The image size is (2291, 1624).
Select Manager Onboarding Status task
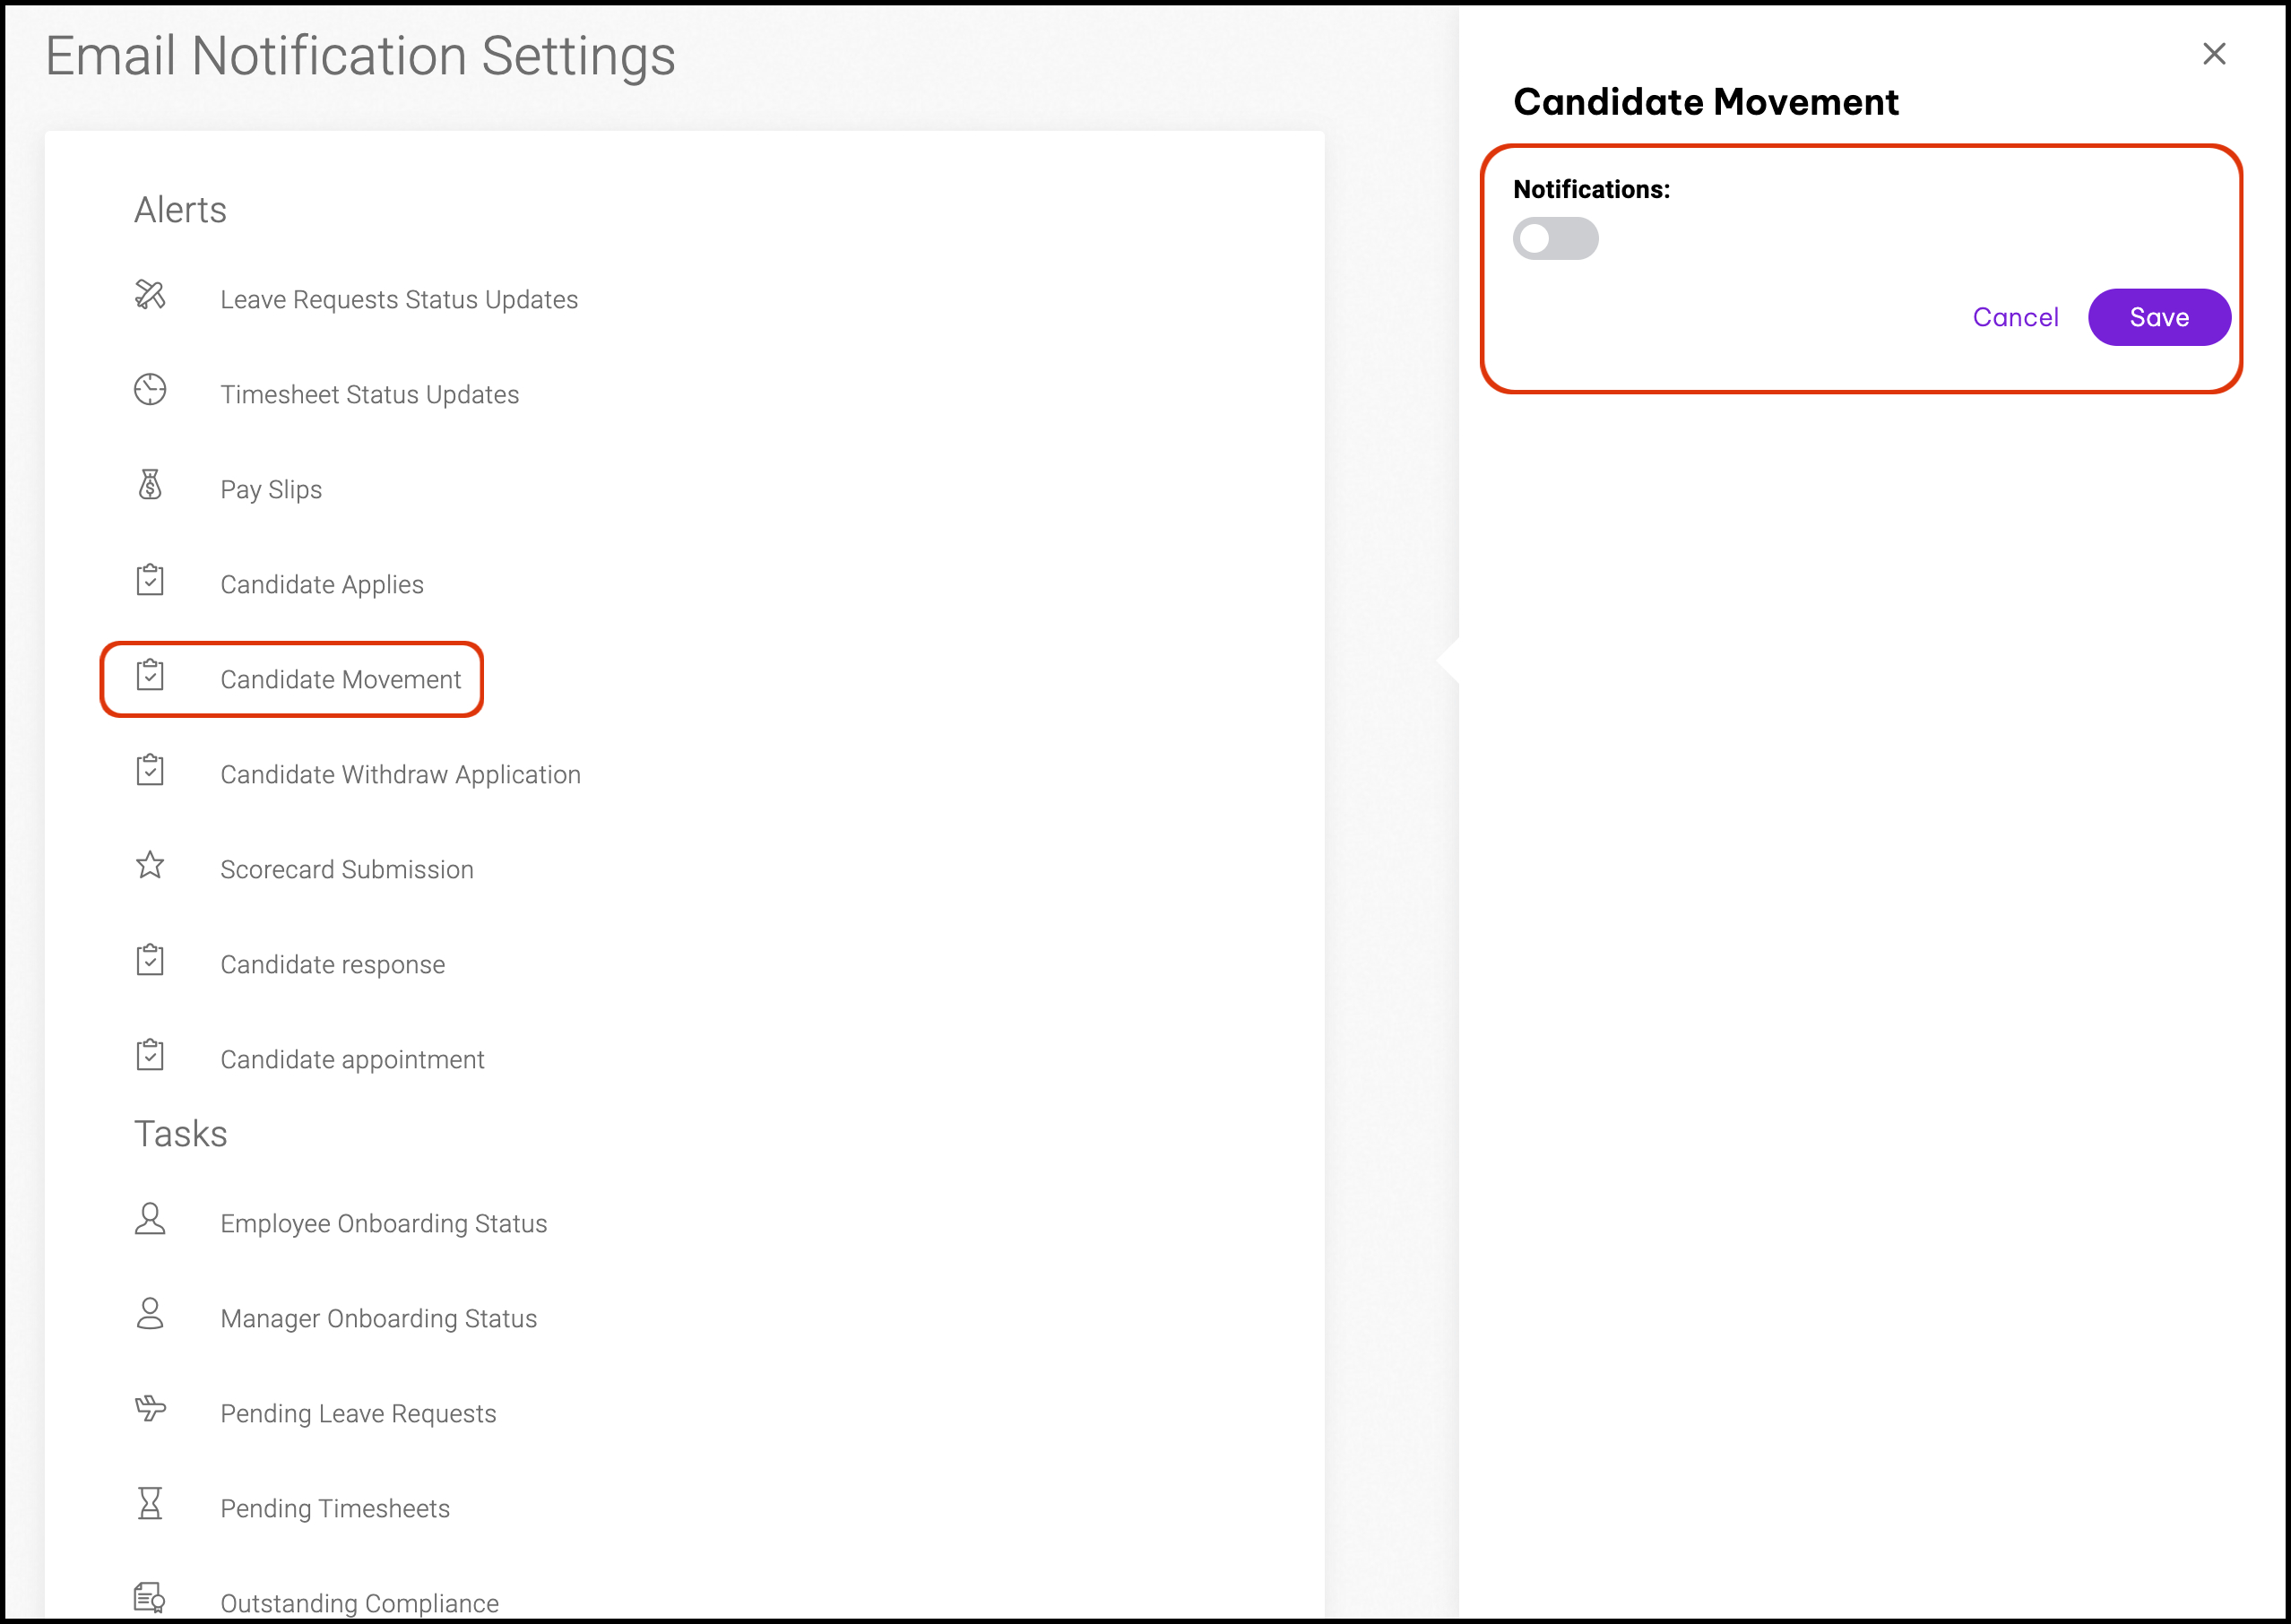[x=378, y=1319]
